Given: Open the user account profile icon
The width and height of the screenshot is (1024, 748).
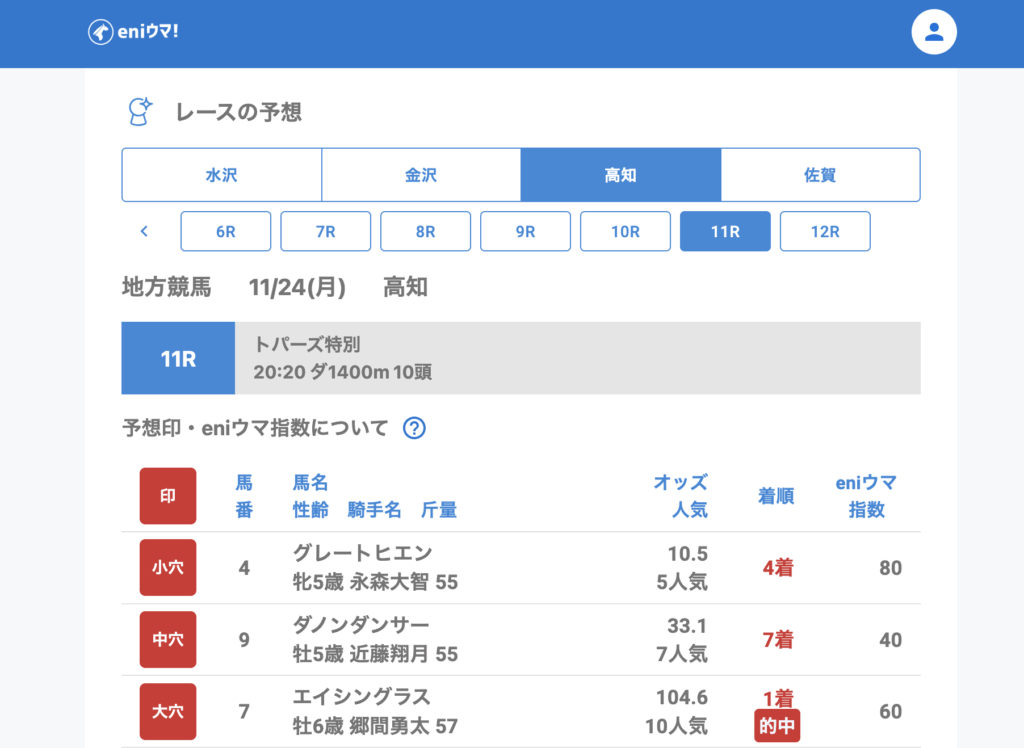Looking at the screenshot, I should pos(934,32).
